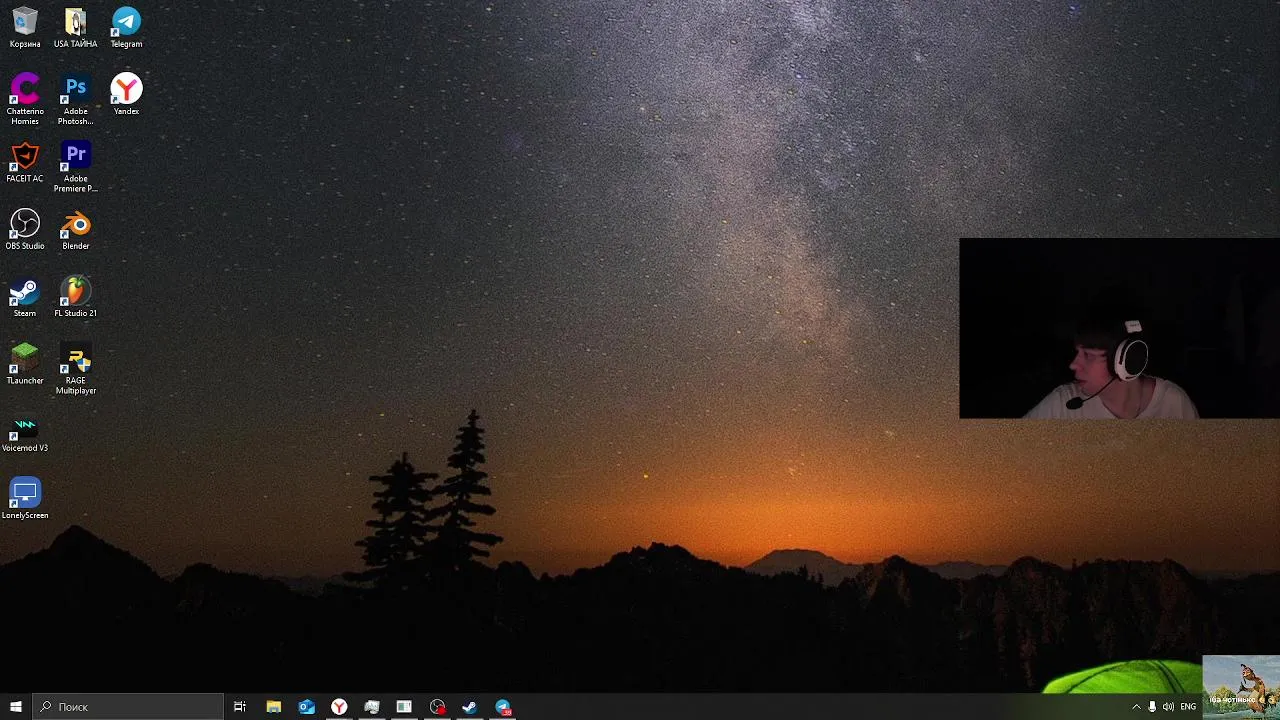
Task: Switch to Outlook on the taskbar
Action: [x=306, y=707]
